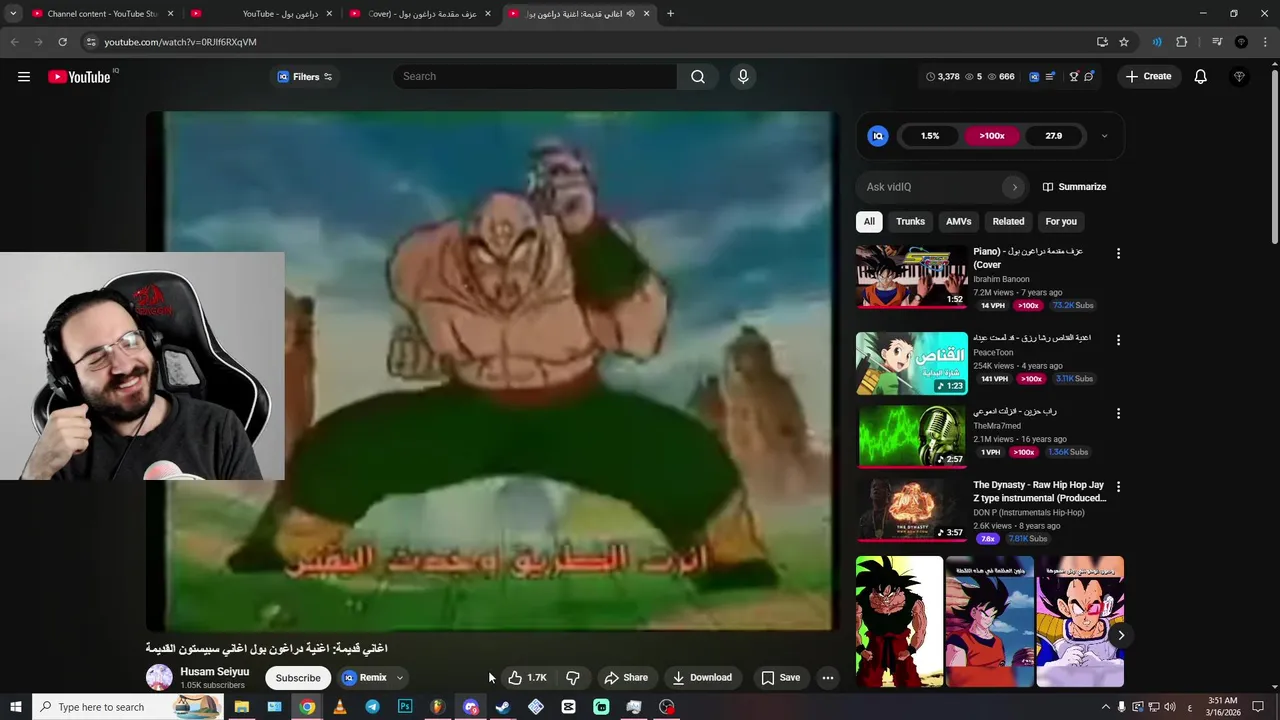Open the Ibrahim Banoon channel name
Viewport: 1280px width, 720px height.
[1001, 279]
